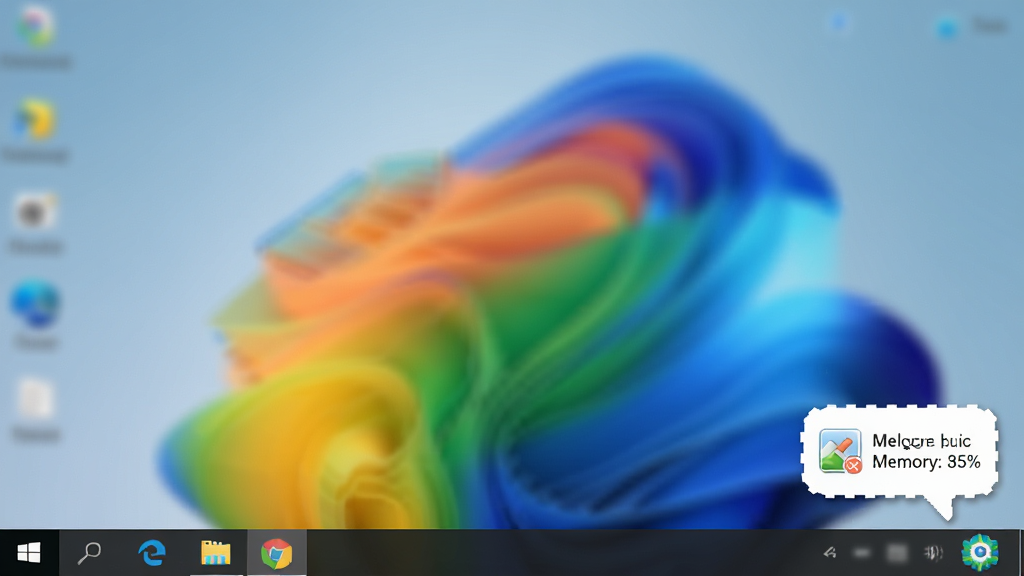Select the white document desktop icon
Screen dimensions: 1024x576
[35, 398]
